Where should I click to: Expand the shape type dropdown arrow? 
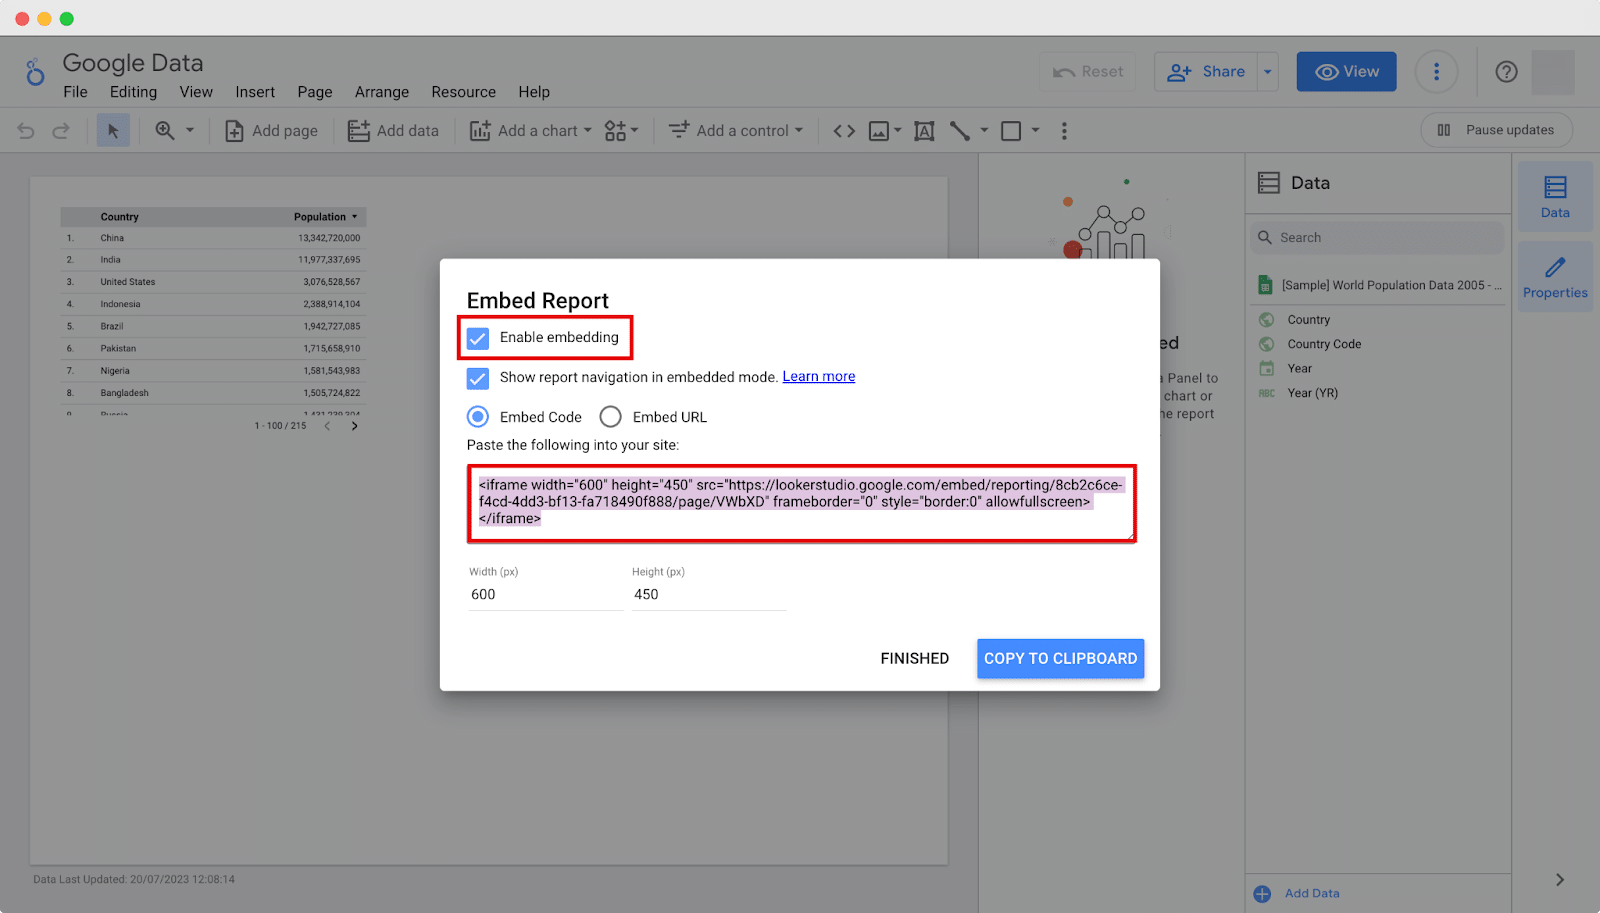1036,130
